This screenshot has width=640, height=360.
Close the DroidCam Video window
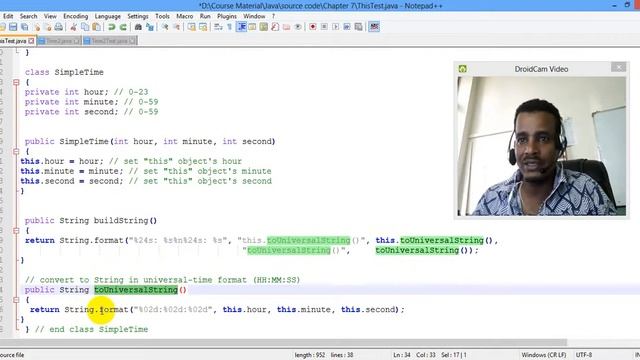[x=618, y=67]
